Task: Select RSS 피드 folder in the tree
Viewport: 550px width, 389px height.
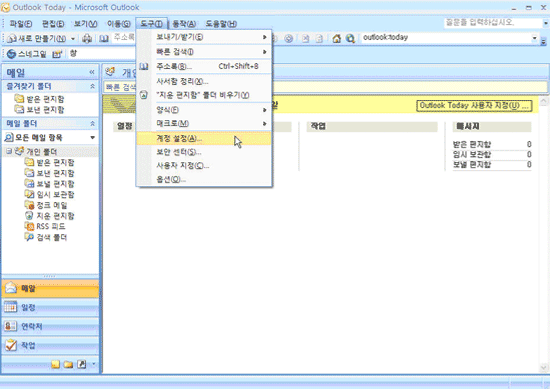Action: point(51,226)
